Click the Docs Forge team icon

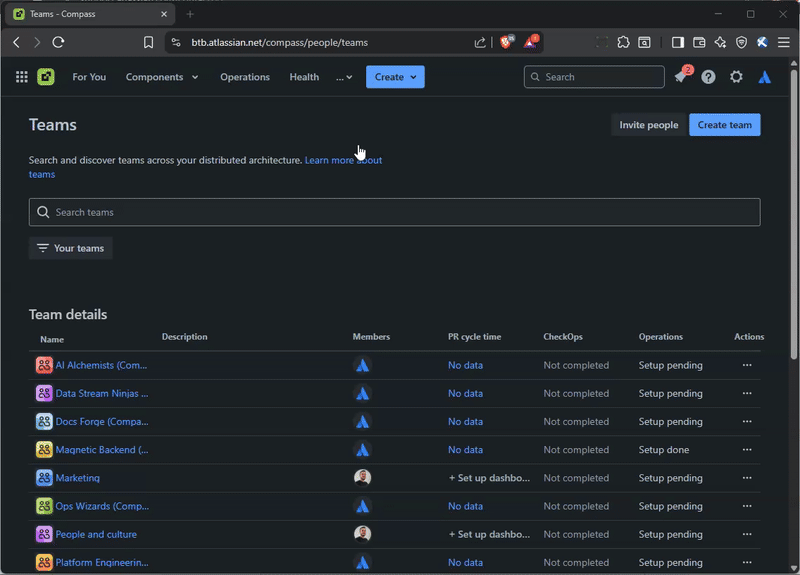tap(44, 421)
